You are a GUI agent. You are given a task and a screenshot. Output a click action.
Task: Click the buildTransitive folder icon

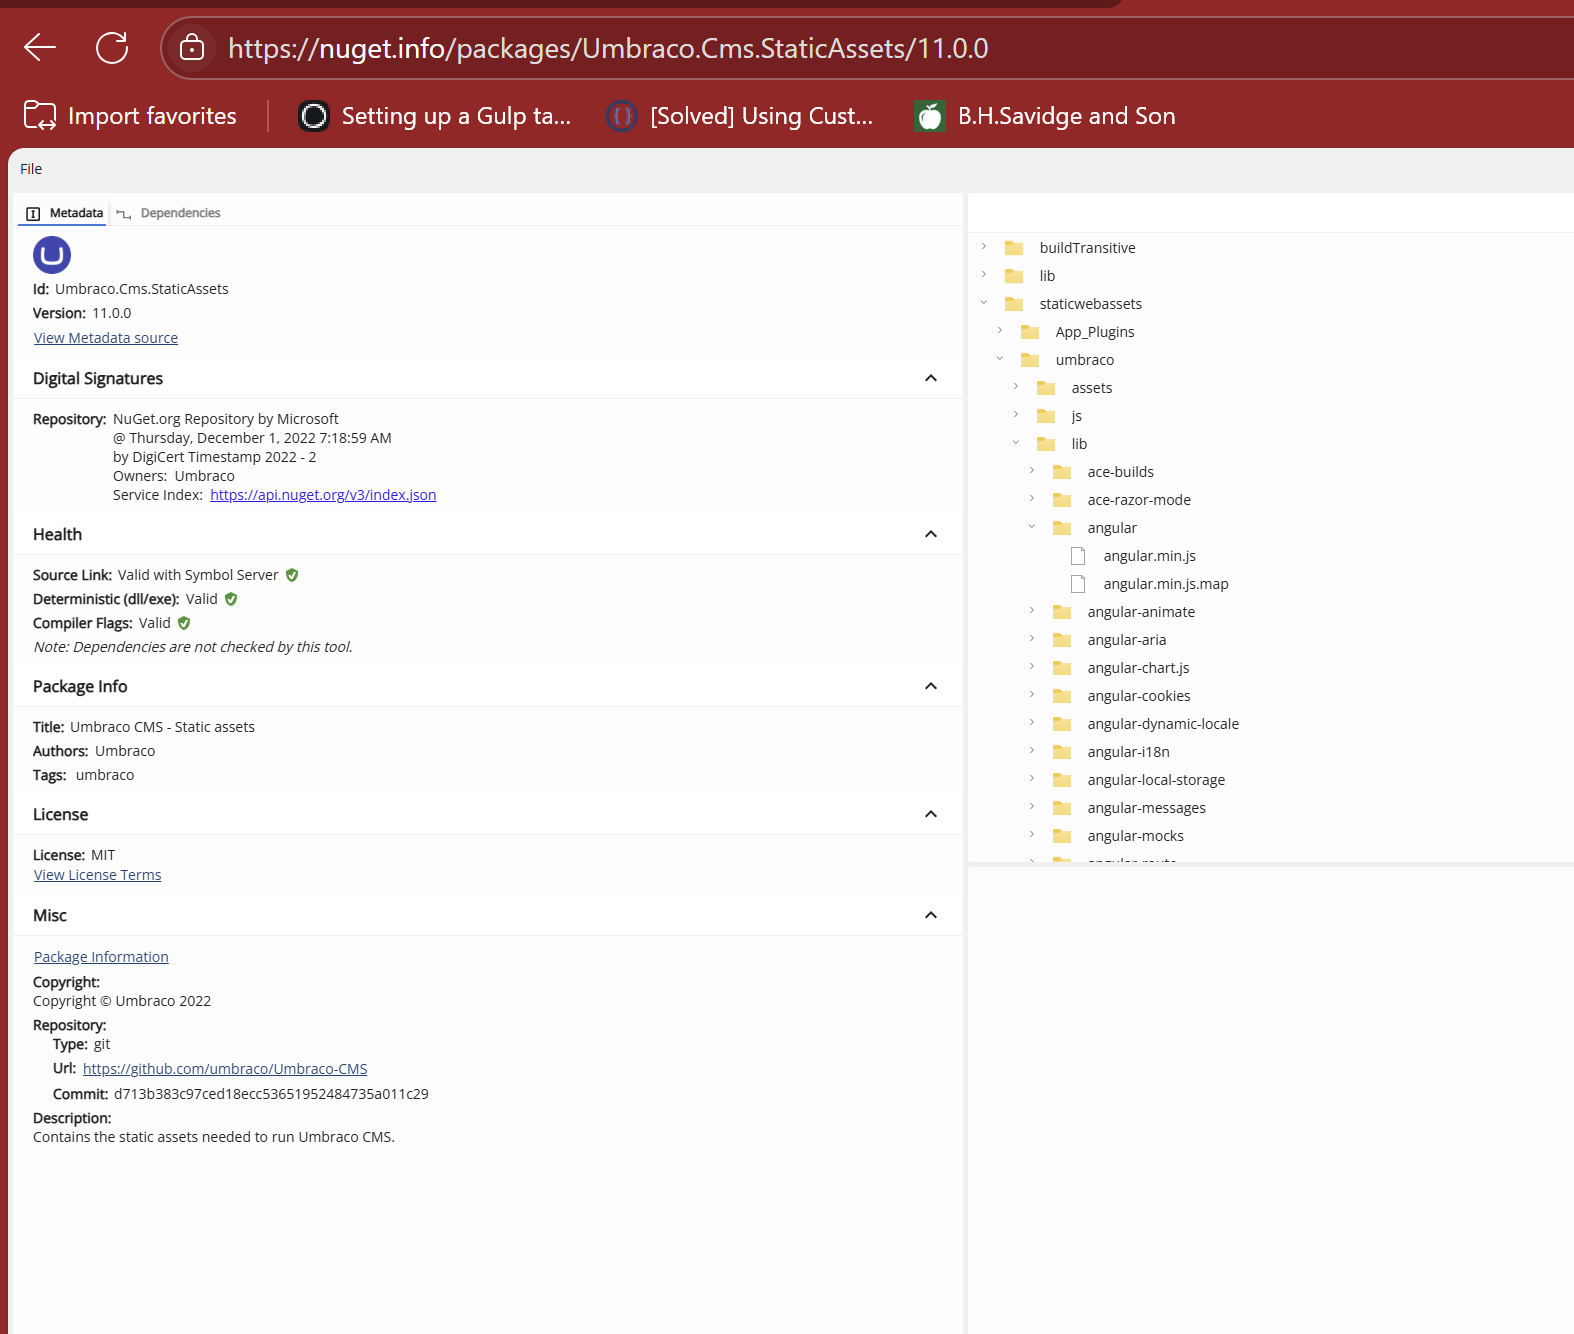(x=1014, y=248)
